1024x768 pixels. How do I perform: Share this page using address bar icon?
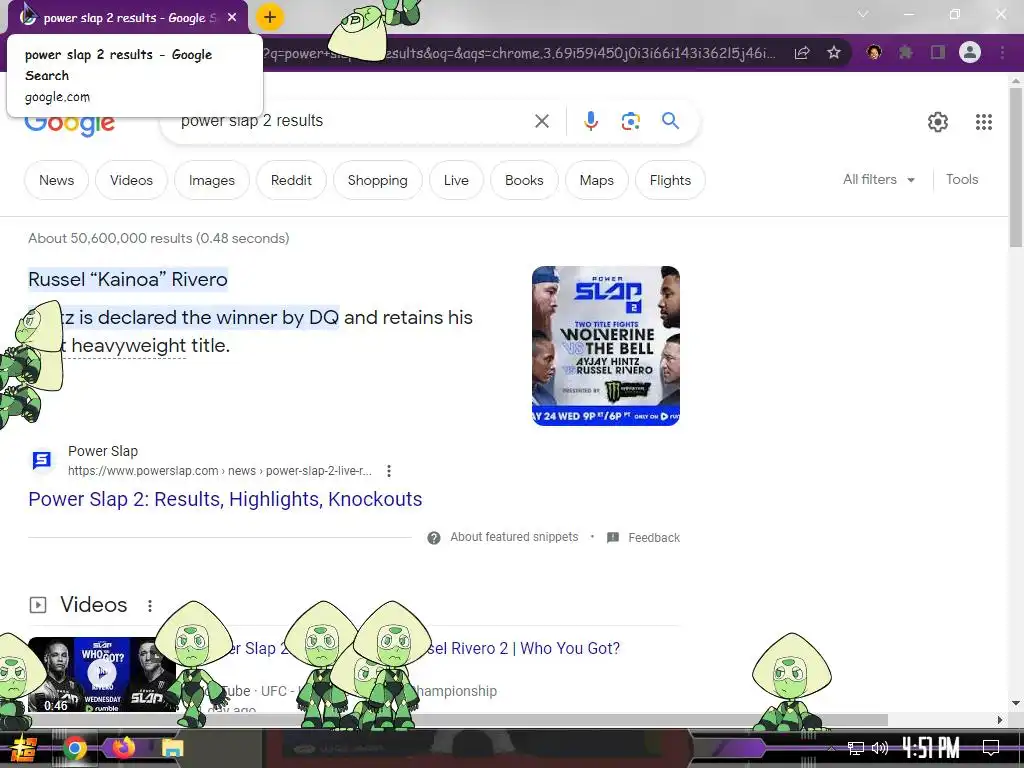(x=802, y=52)
